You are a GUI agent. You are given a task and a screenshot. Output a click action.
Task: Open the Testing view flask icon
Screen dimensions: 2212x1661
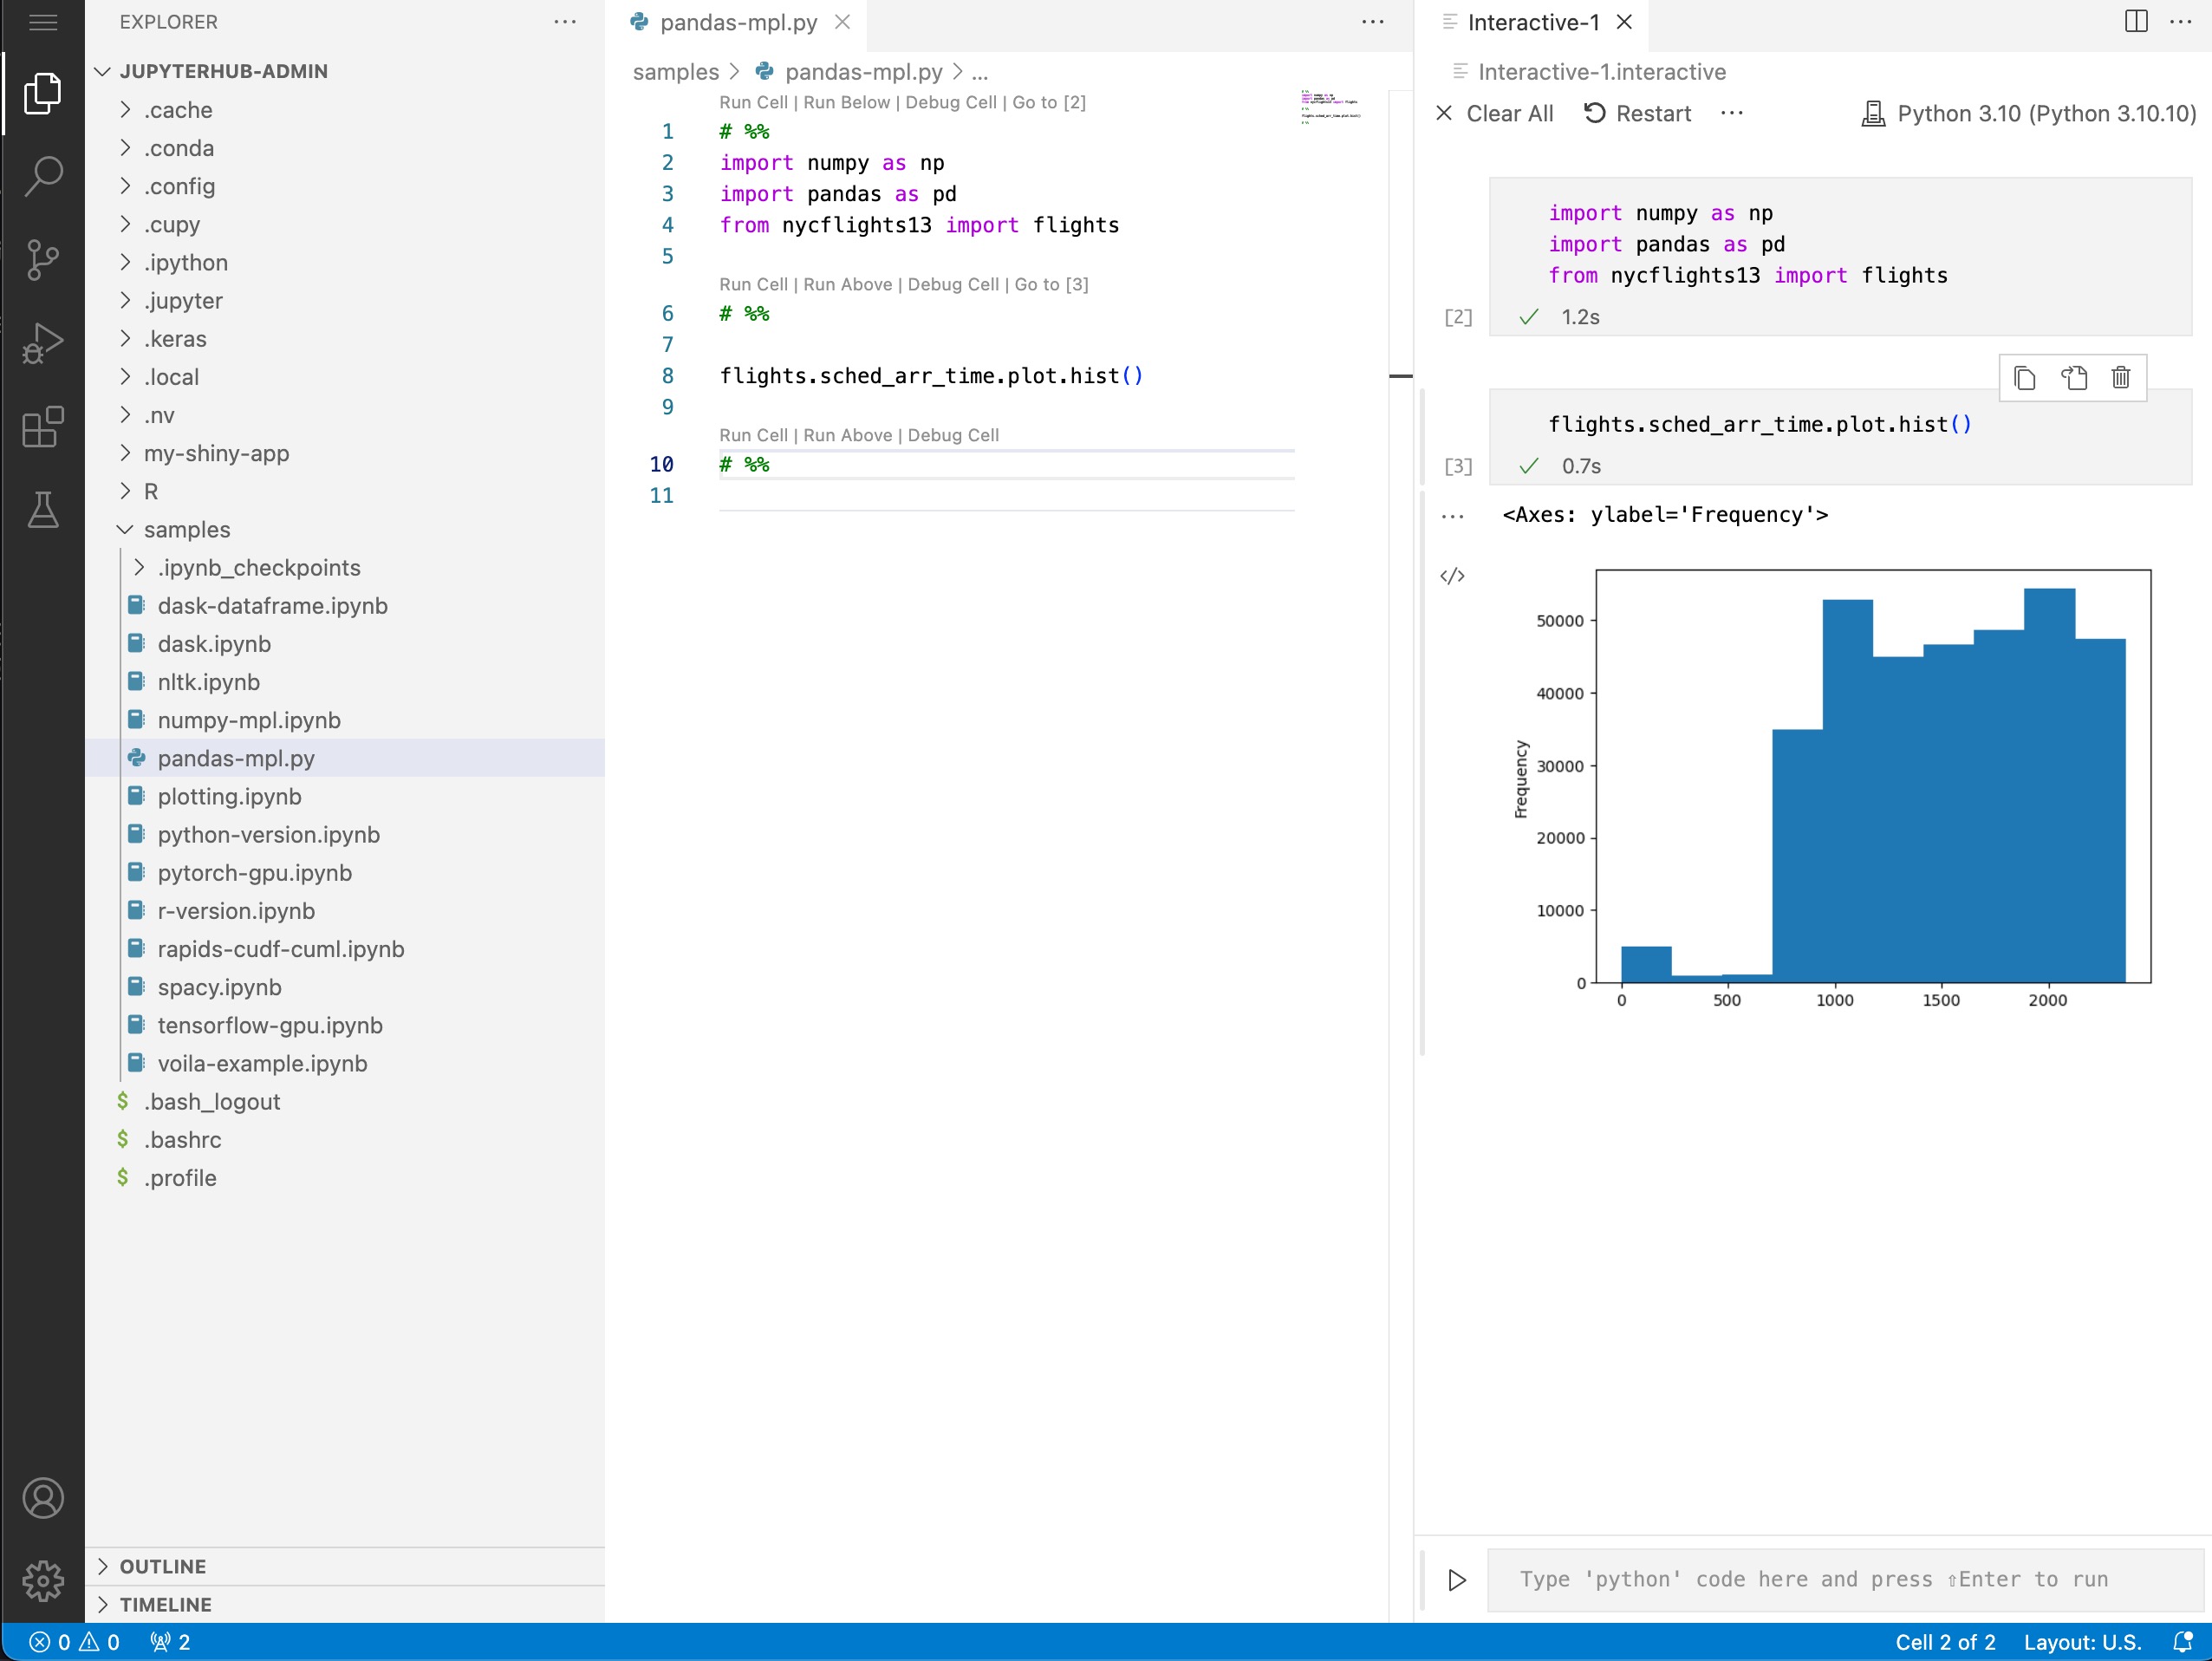point(43,510)
